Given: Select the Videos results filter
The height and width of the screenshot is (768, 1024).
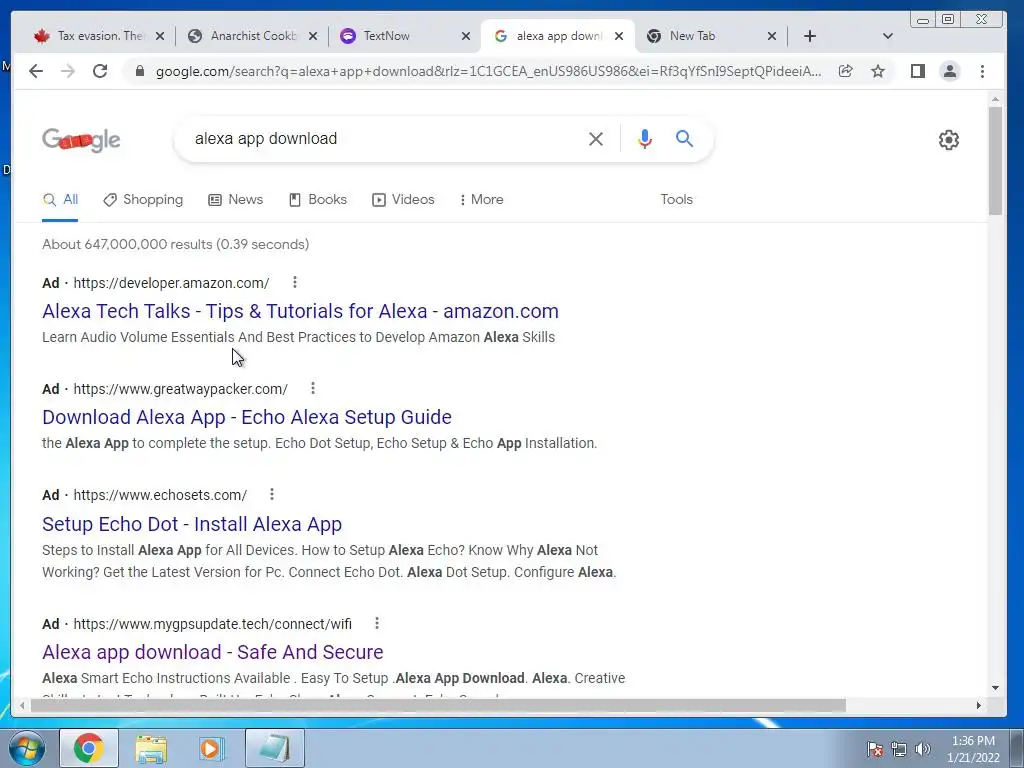Looking at the screenshot, I should pos(403,200).
